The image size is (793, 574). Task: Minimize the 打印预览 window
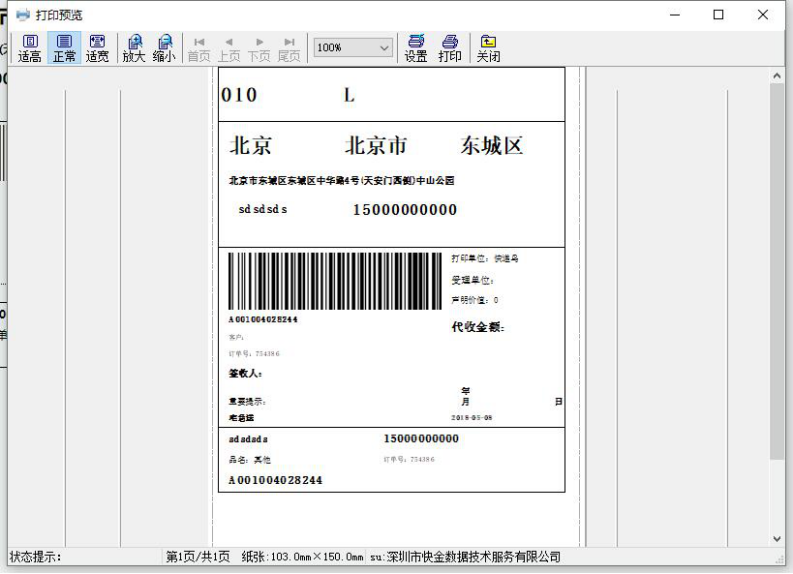pyautogui.click(x=675, y=15)
